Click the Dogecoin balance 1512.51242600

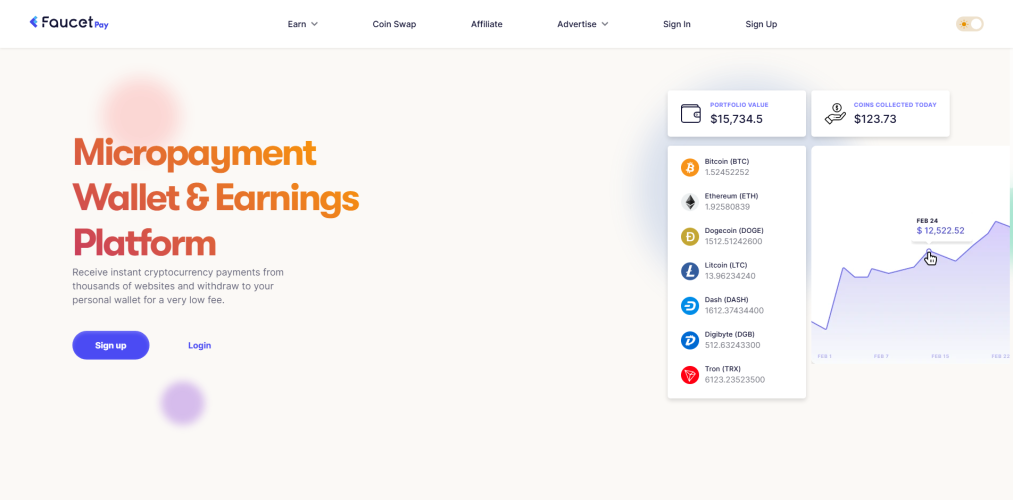click(x=734, y=242)
